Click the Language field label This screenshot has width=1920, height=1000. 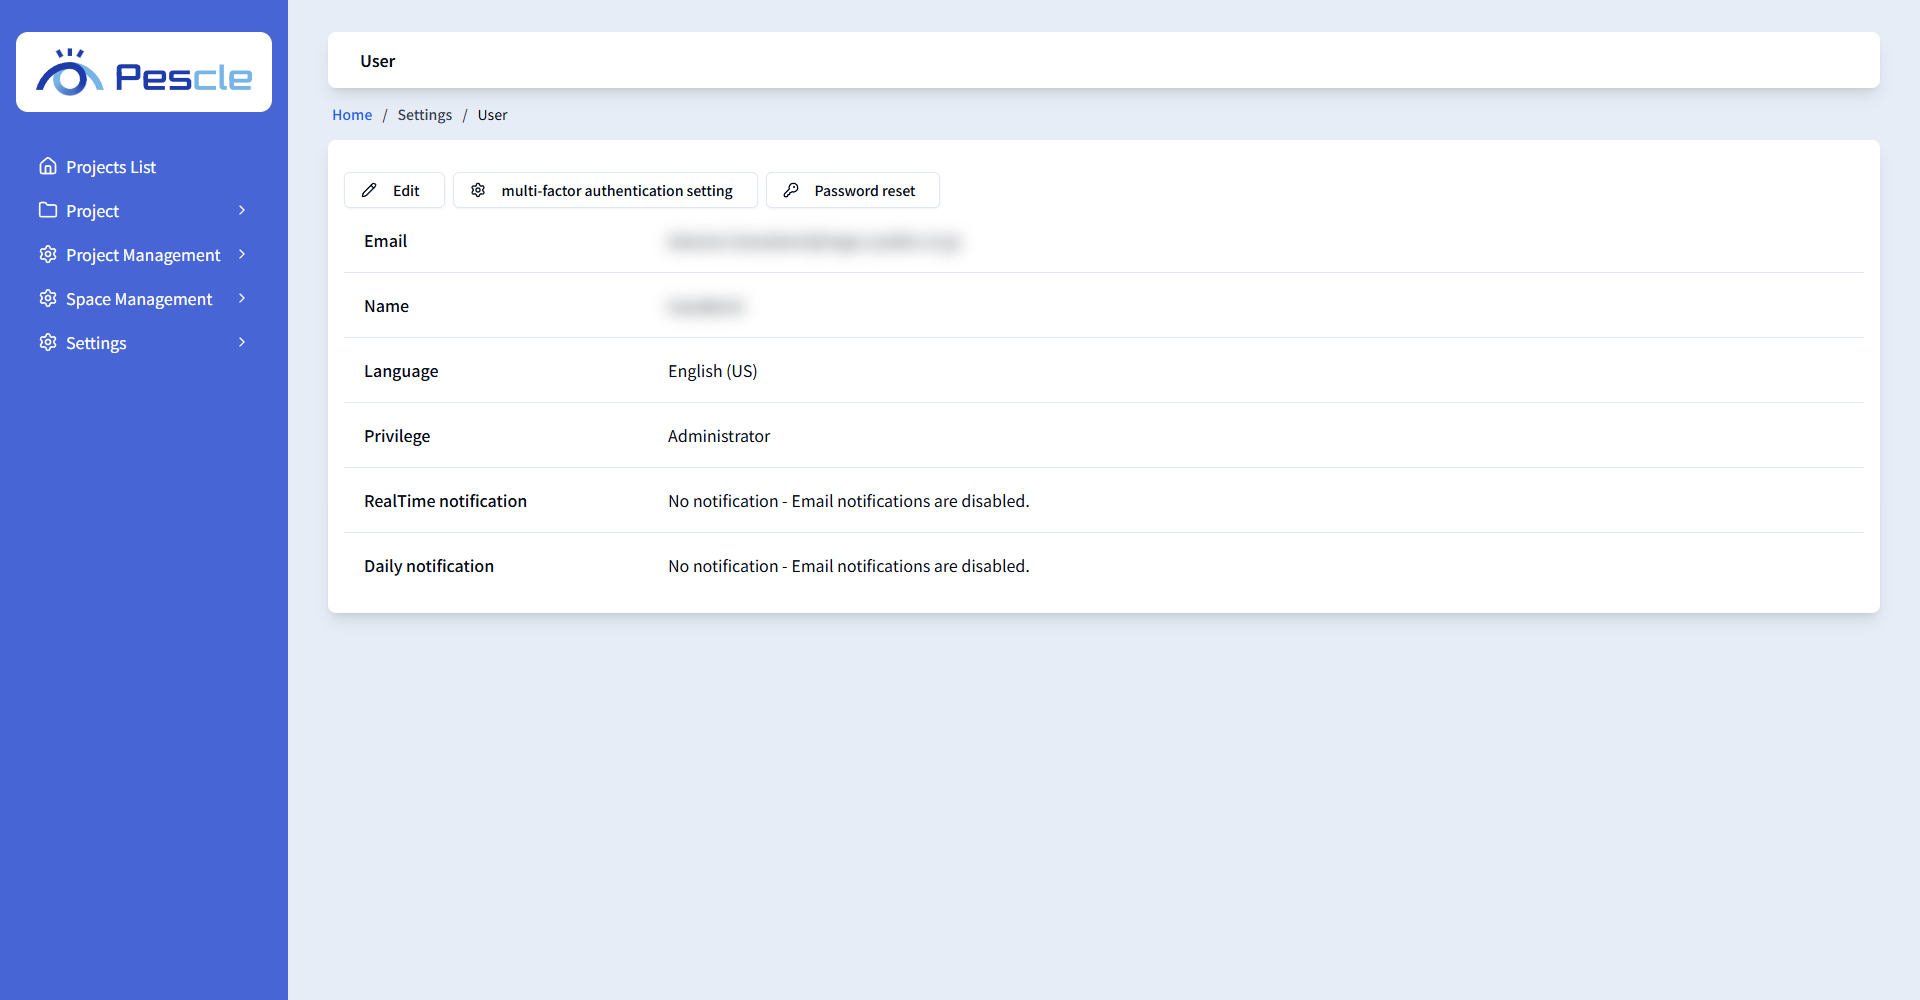click(401, 371)
